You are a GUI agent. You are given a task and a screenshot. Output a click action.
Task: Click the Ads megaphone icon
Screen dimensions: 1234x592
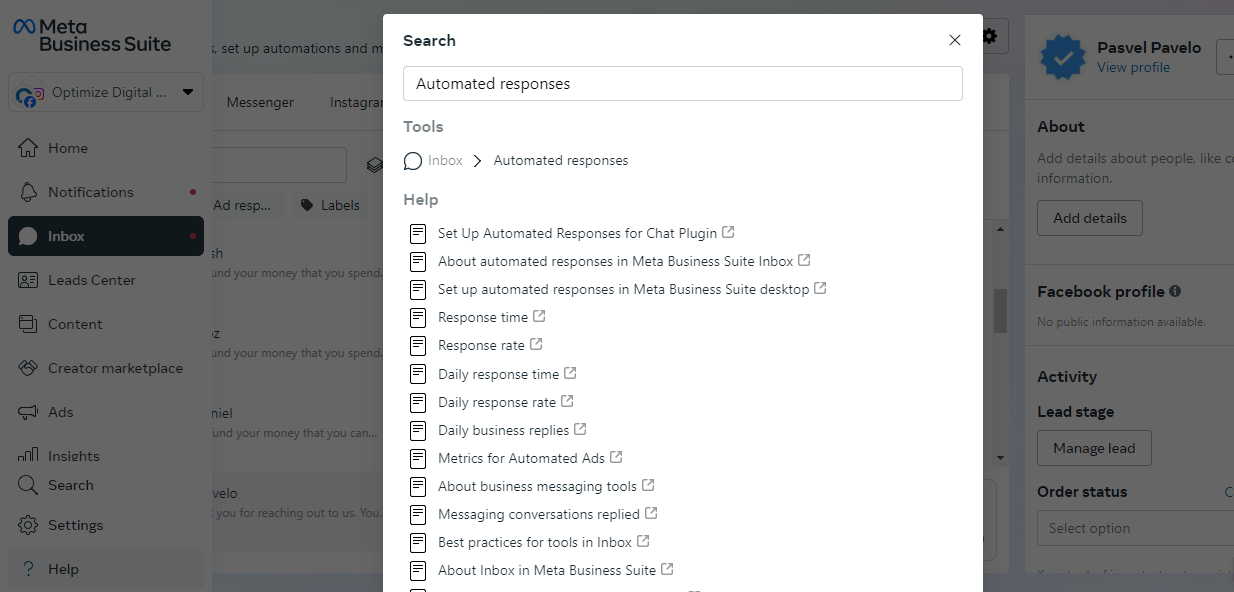[28, 412]
